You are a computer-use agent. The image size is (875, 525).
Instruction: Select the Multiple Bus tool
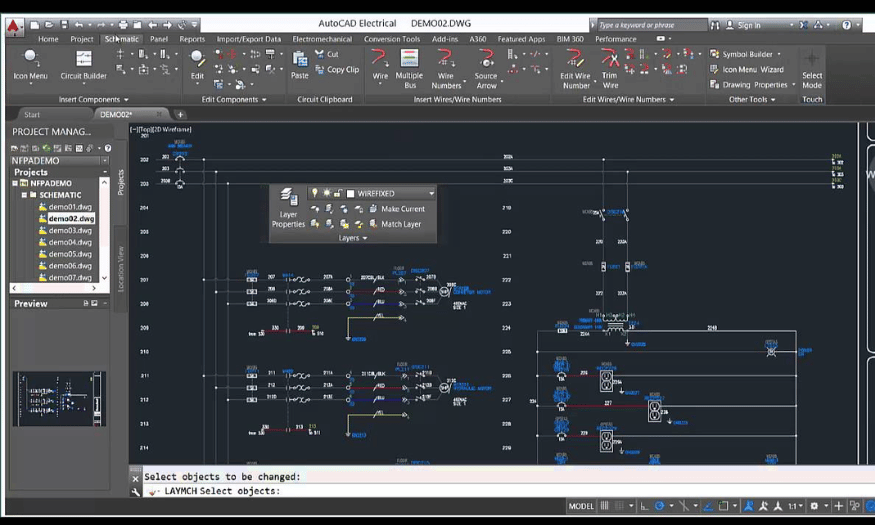[x=409, y=69]
